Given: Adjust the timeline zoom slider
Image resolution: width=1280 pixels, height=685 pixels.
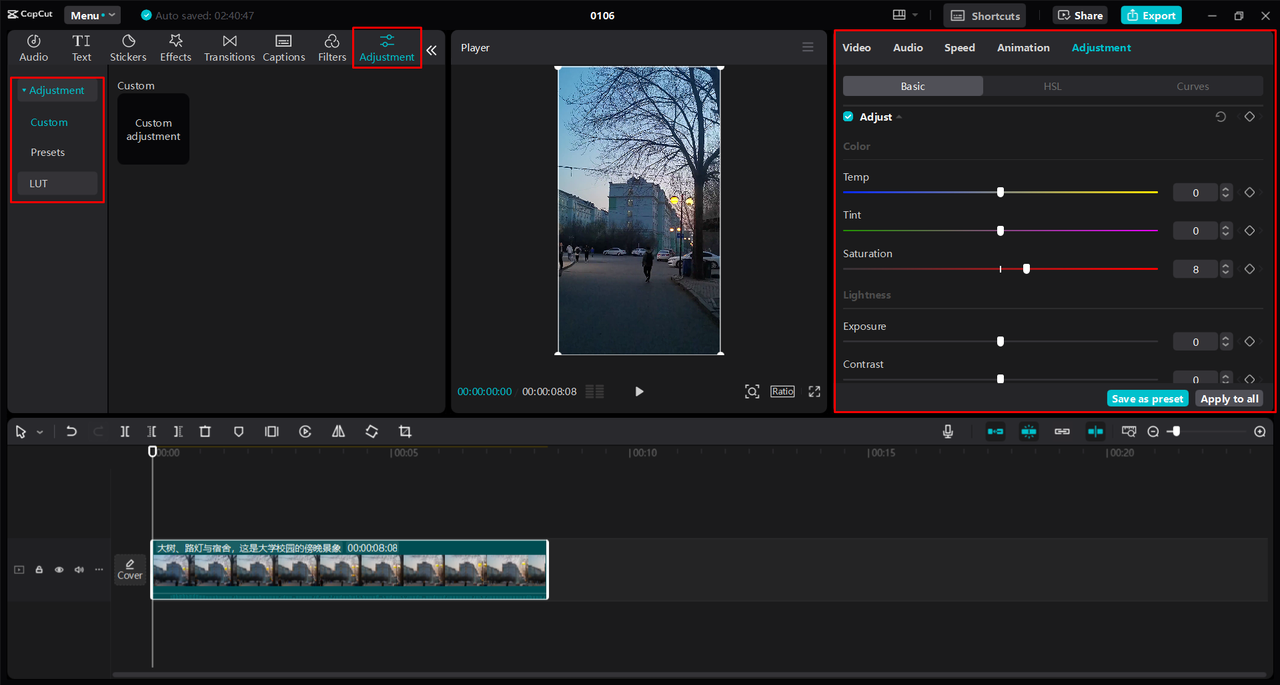Looking at the screenshot, I should click(1176, 431).
